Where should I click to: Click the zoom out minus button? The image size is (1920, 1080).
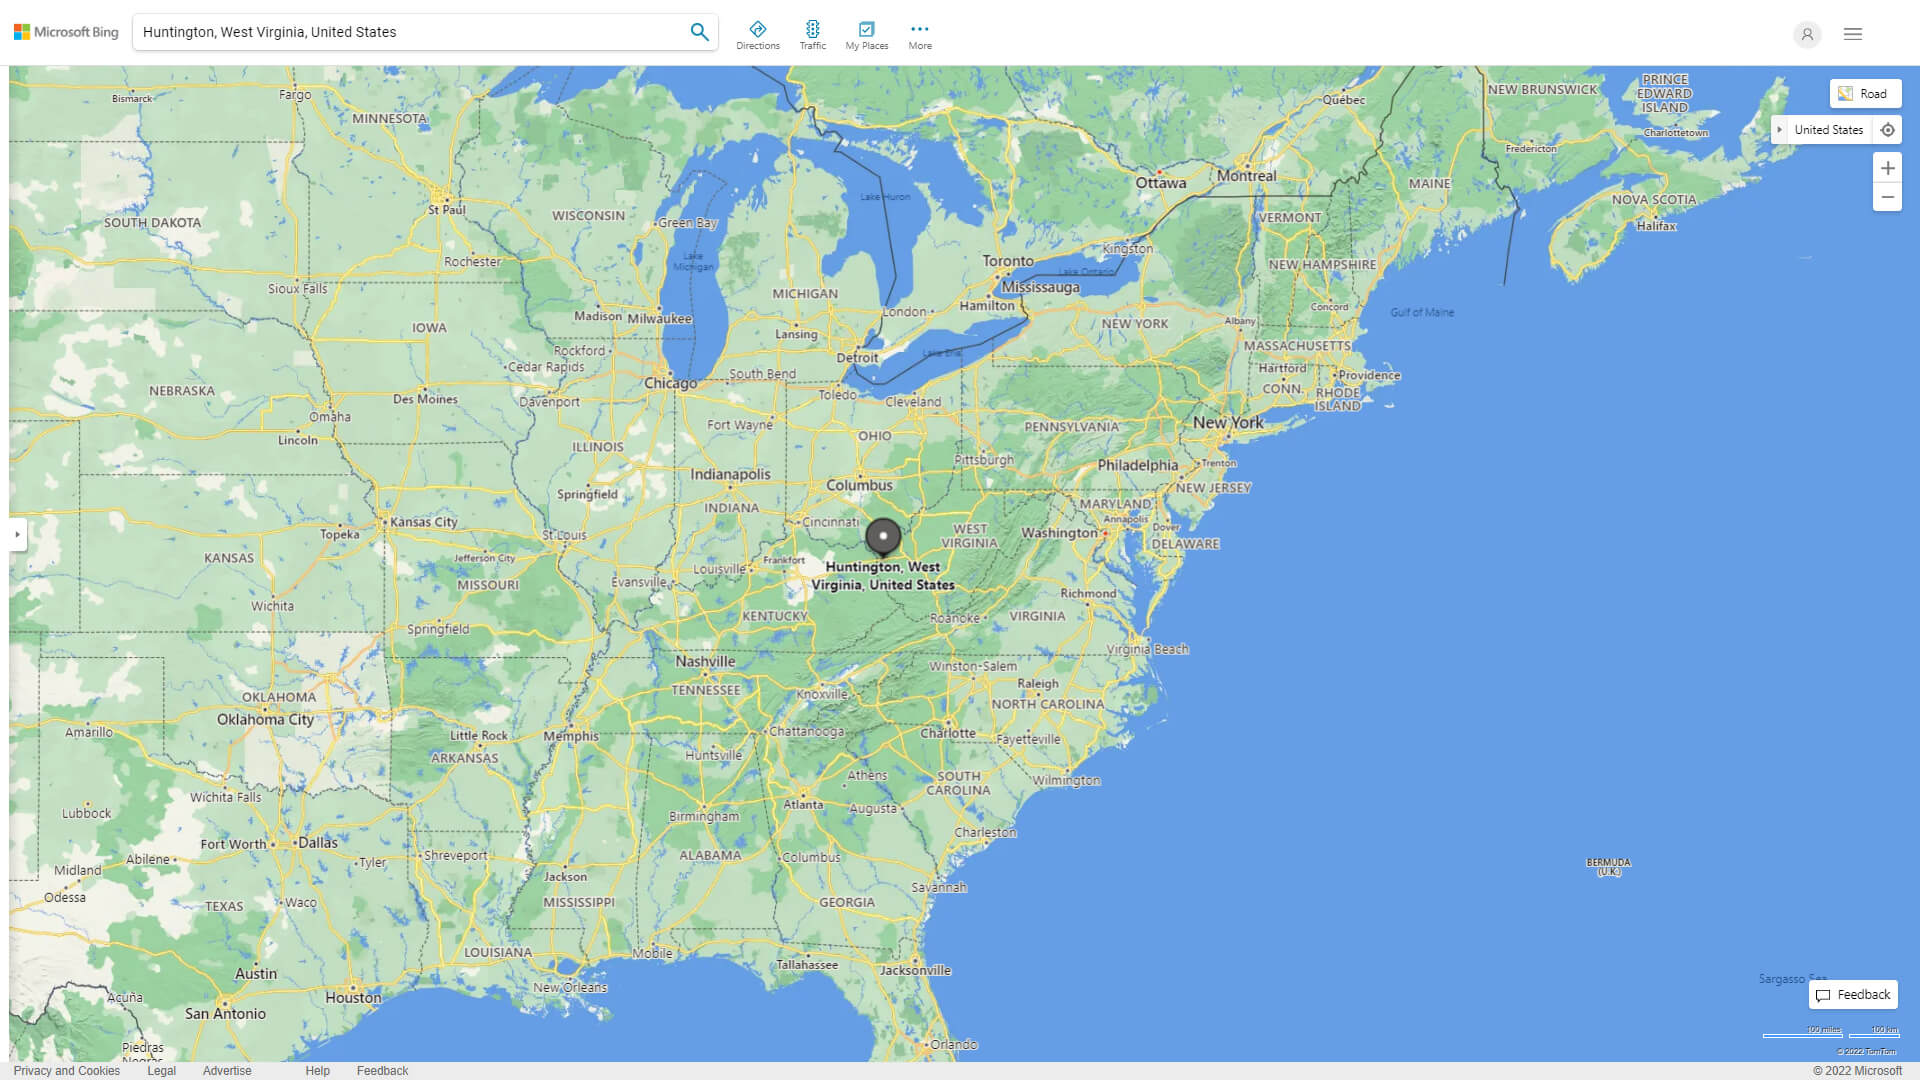coord(1888,196)
